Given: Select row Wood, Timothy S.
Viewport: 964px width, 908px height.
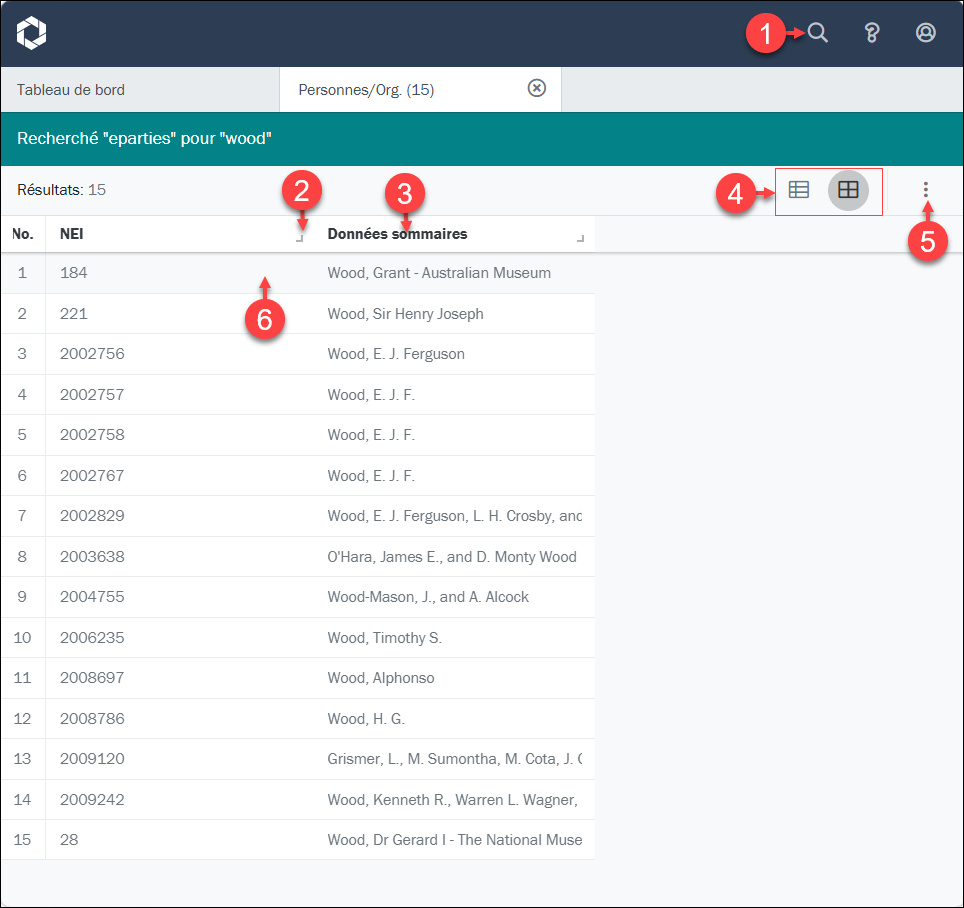Looking at the screenshot, I should [298, 638].
